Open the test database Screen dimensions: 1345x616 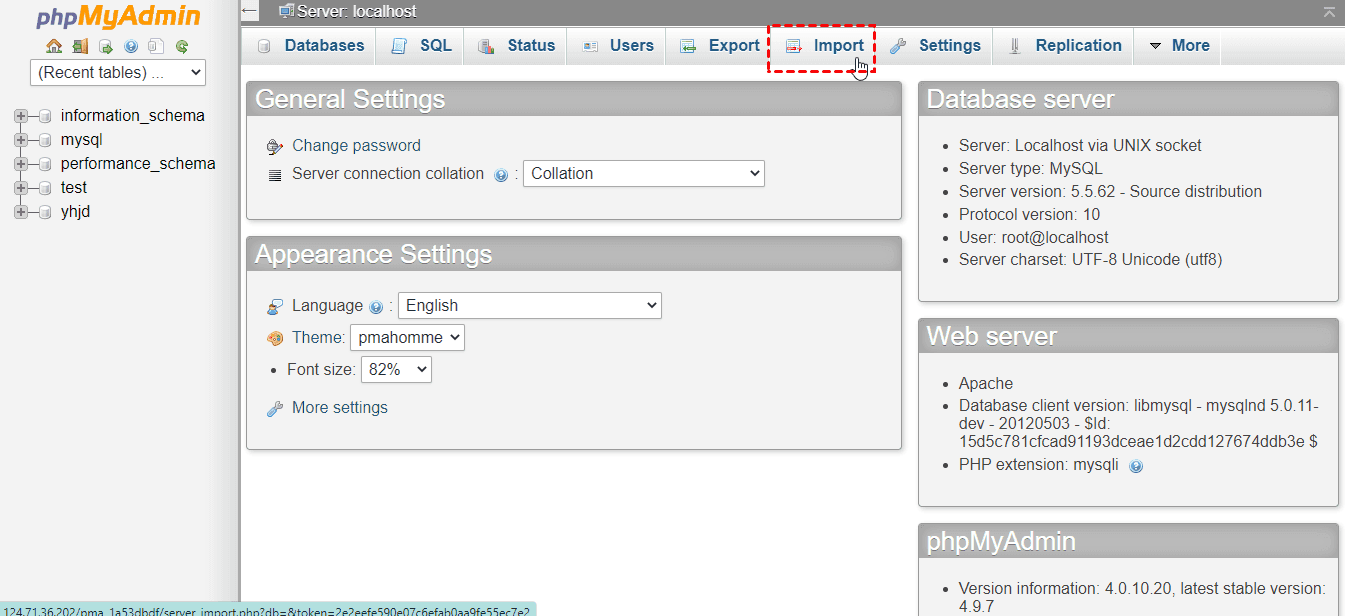tap(73, 188)
